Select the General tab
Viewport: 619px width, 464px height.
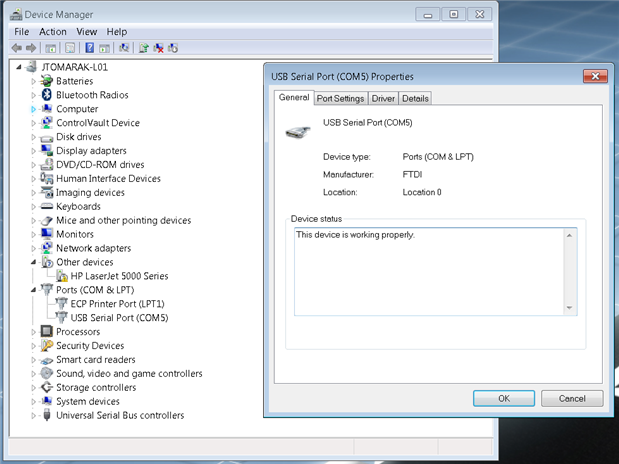tap(294, 98)
